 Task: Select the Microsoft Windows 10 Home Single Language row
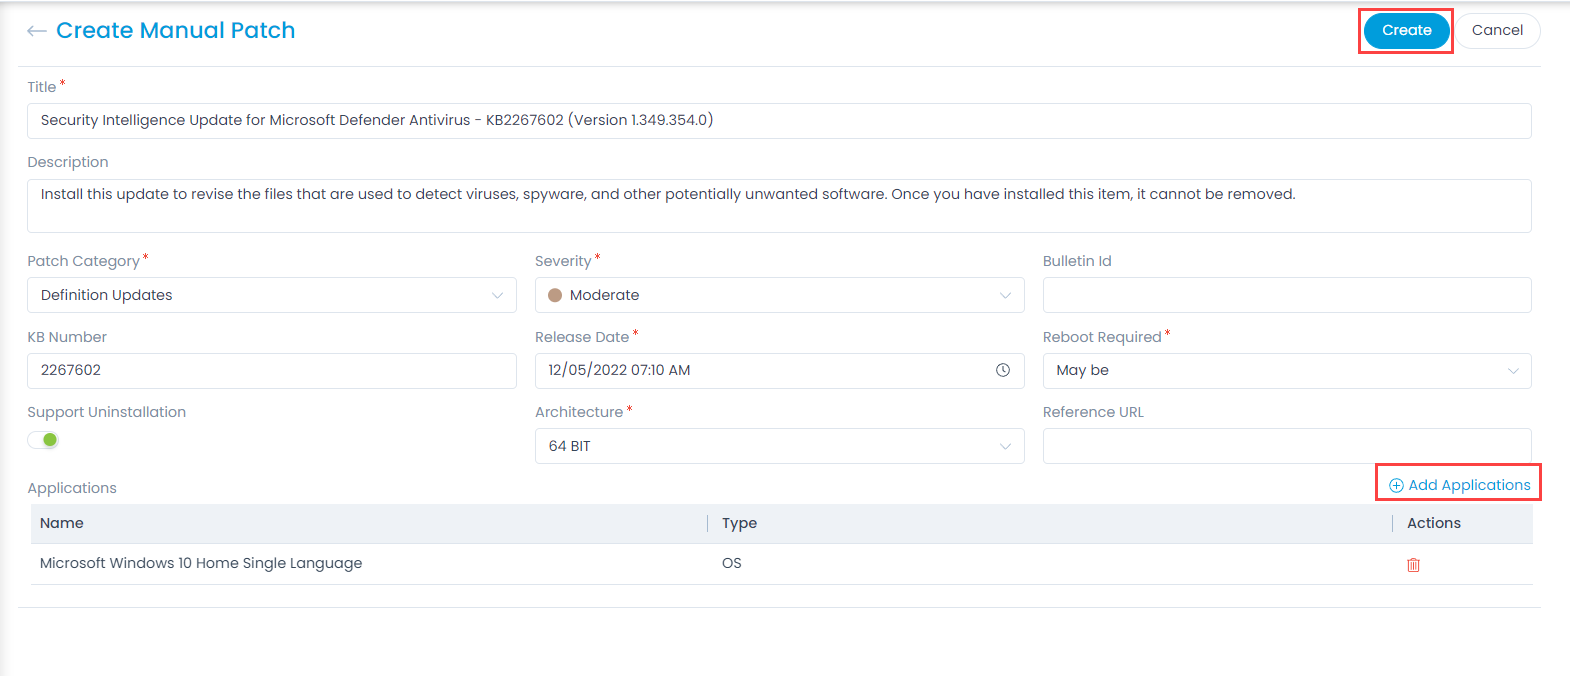[x=781, y=564]
